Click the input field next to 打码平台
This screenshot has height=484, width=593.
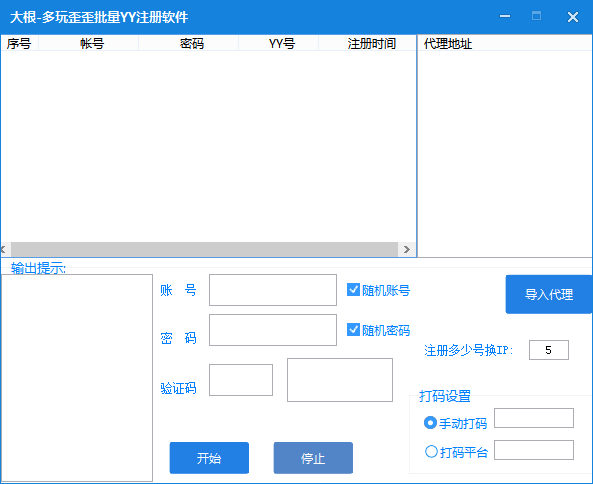coord(534,450)
